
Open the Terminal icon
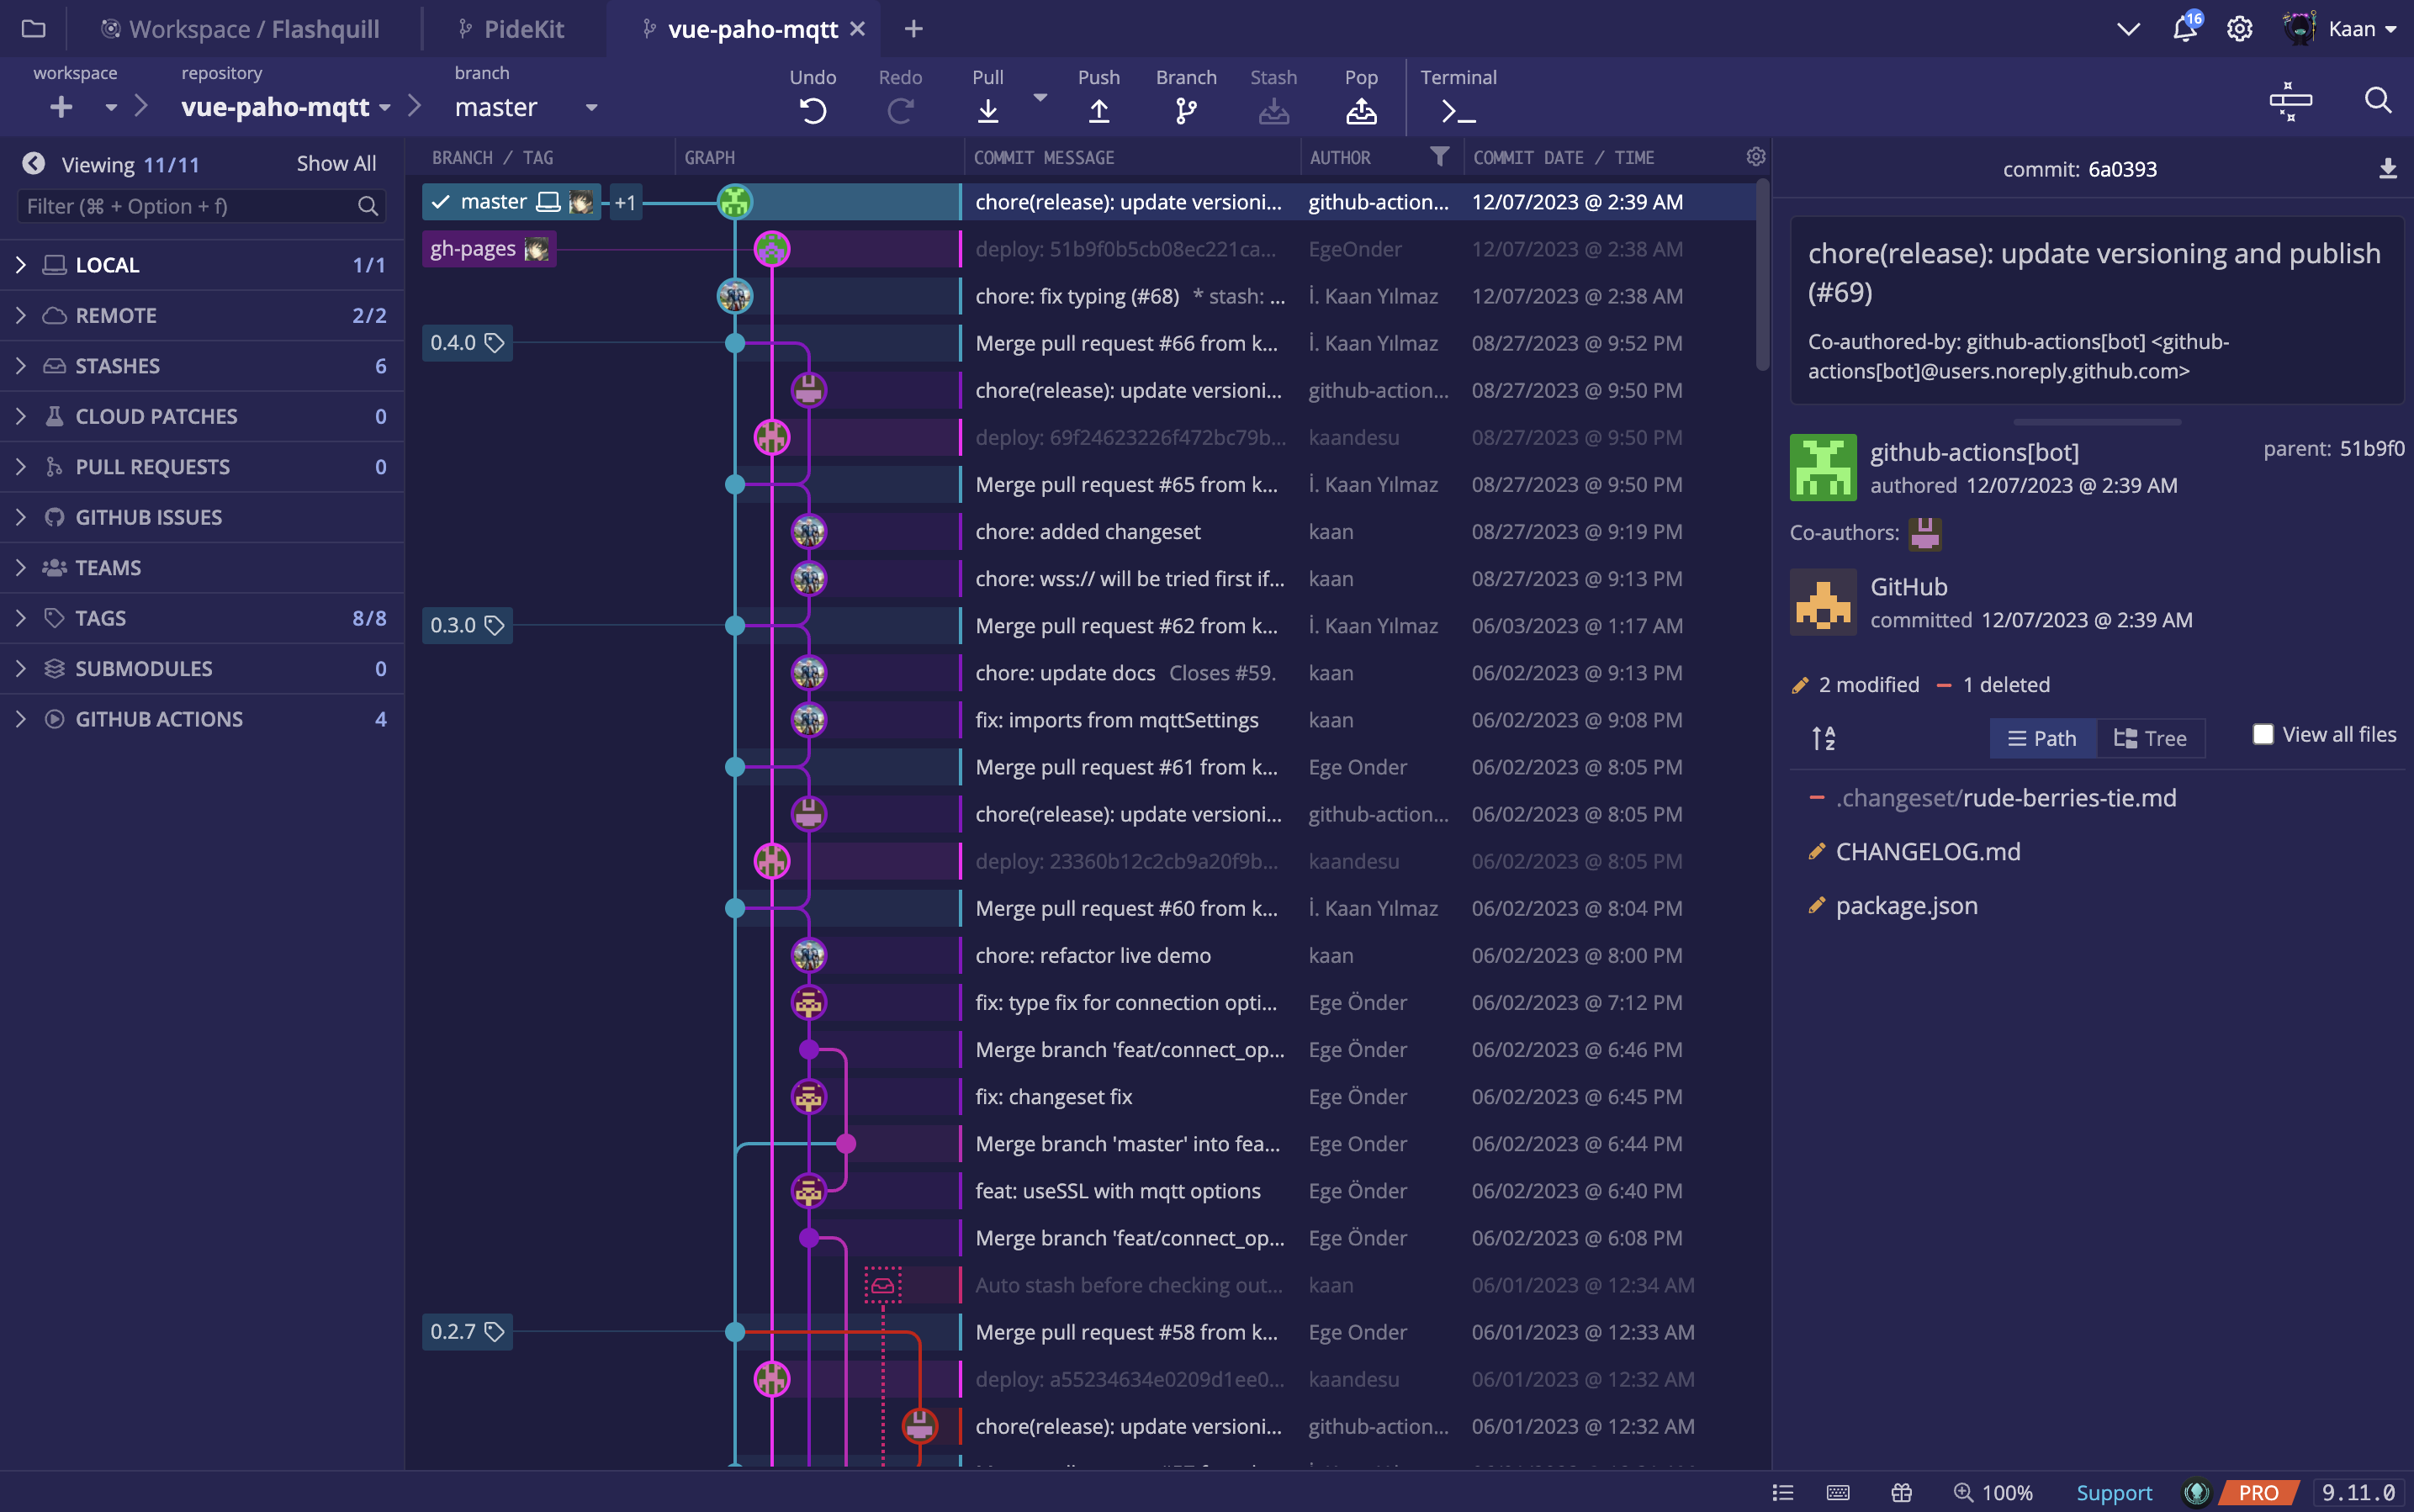click(x=1458, y=110)
